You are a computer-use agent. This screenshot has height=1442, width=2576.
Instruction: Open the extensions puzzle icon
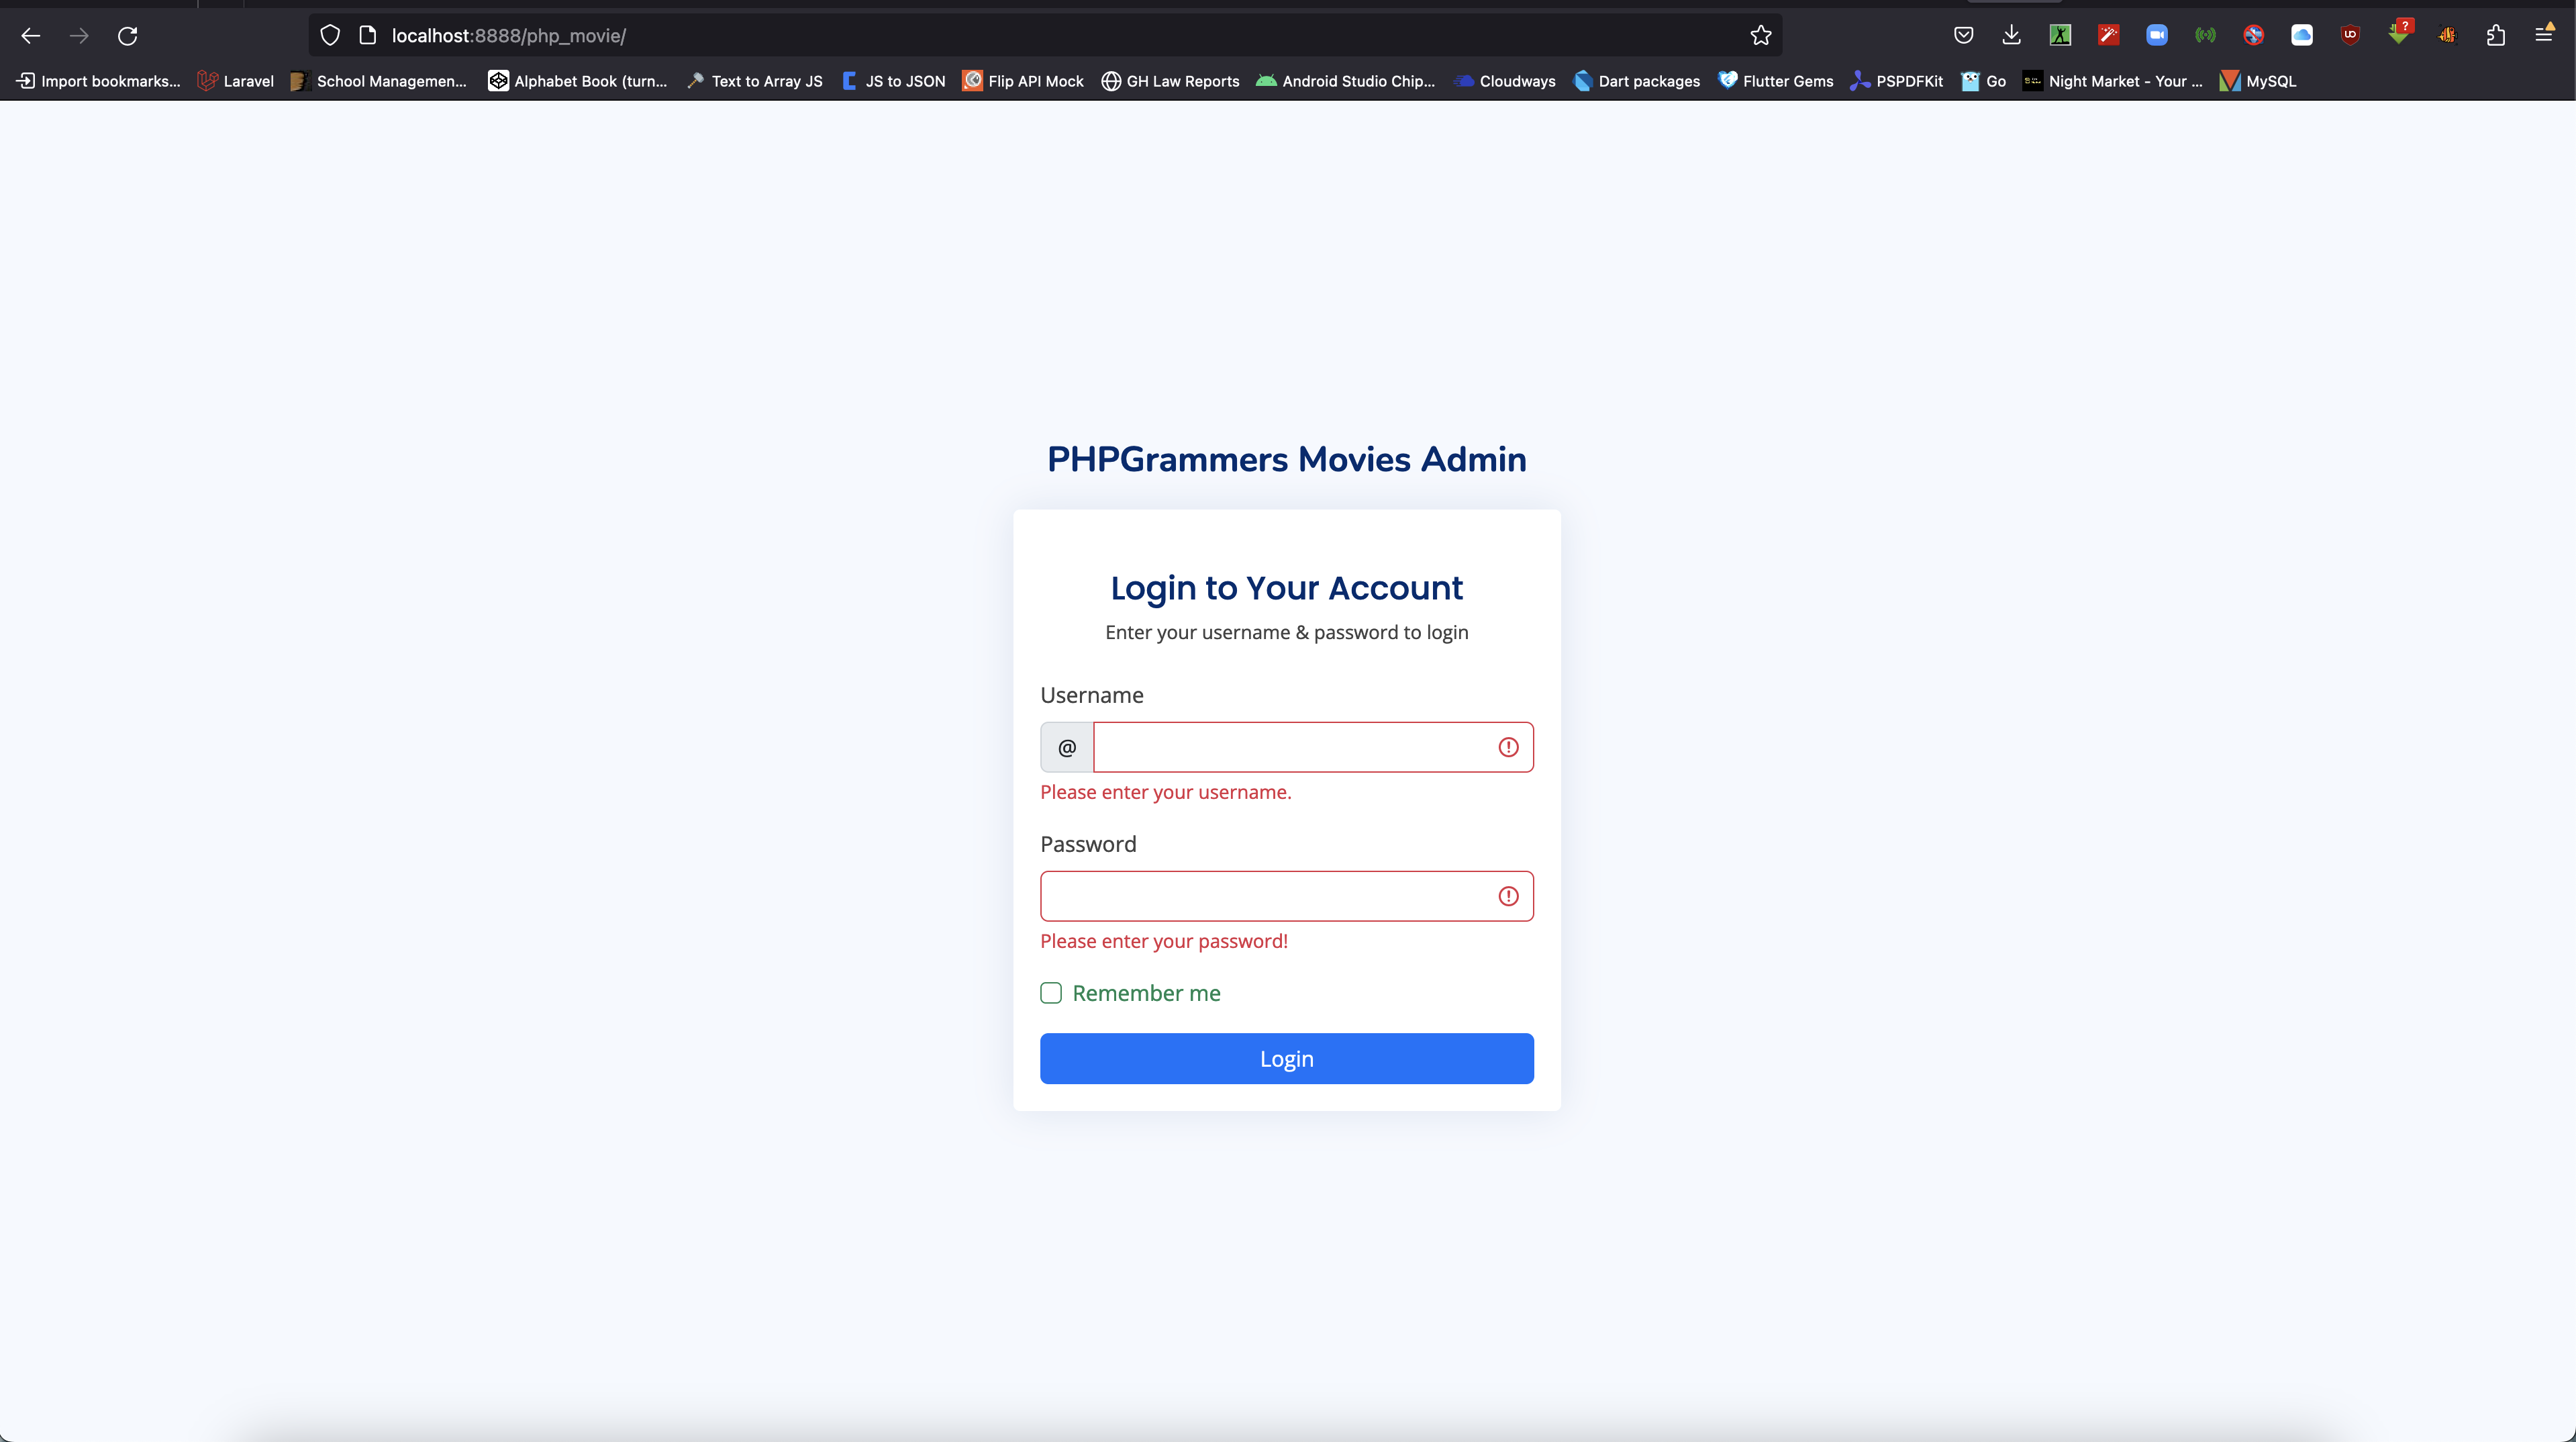tap(2495, 36)
